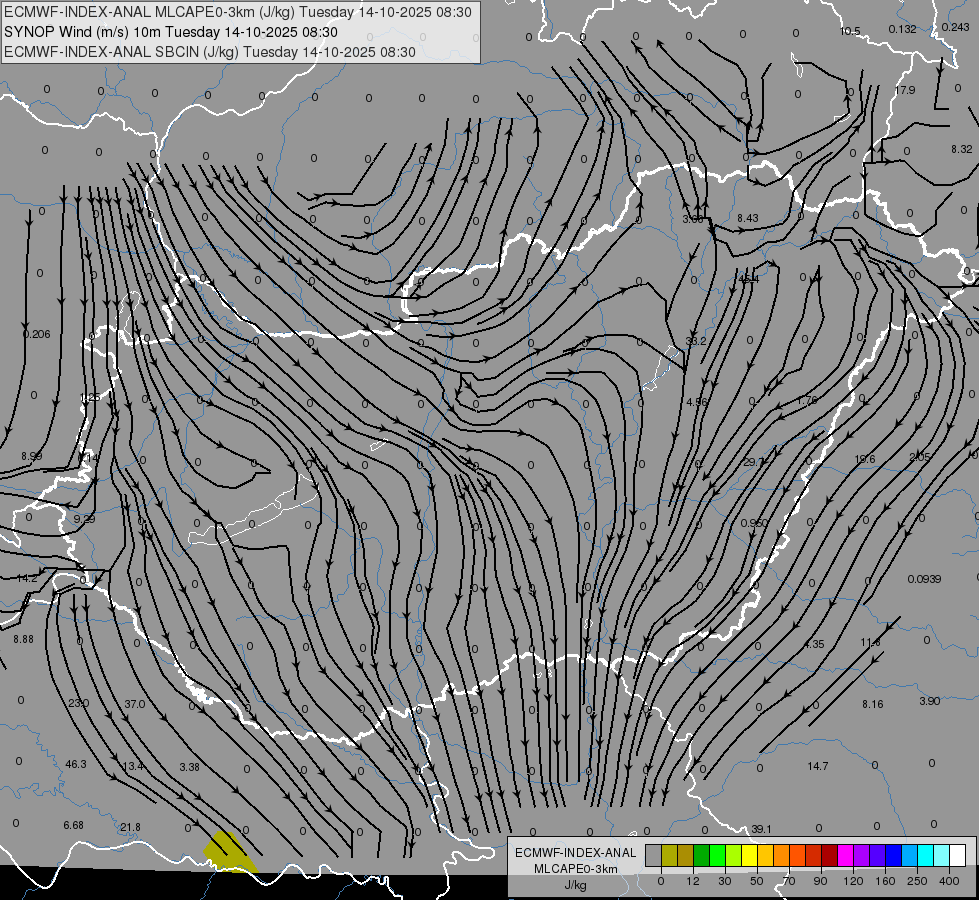
Task: Click the legend label MLCAPE0-3km
Action: coord(575,869)
